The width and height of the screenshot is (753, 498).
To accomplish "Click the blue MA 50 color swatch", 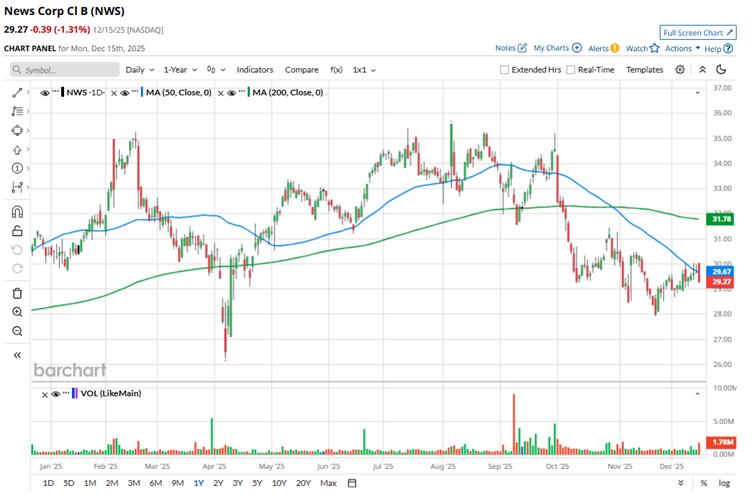I will pos(142,93).
